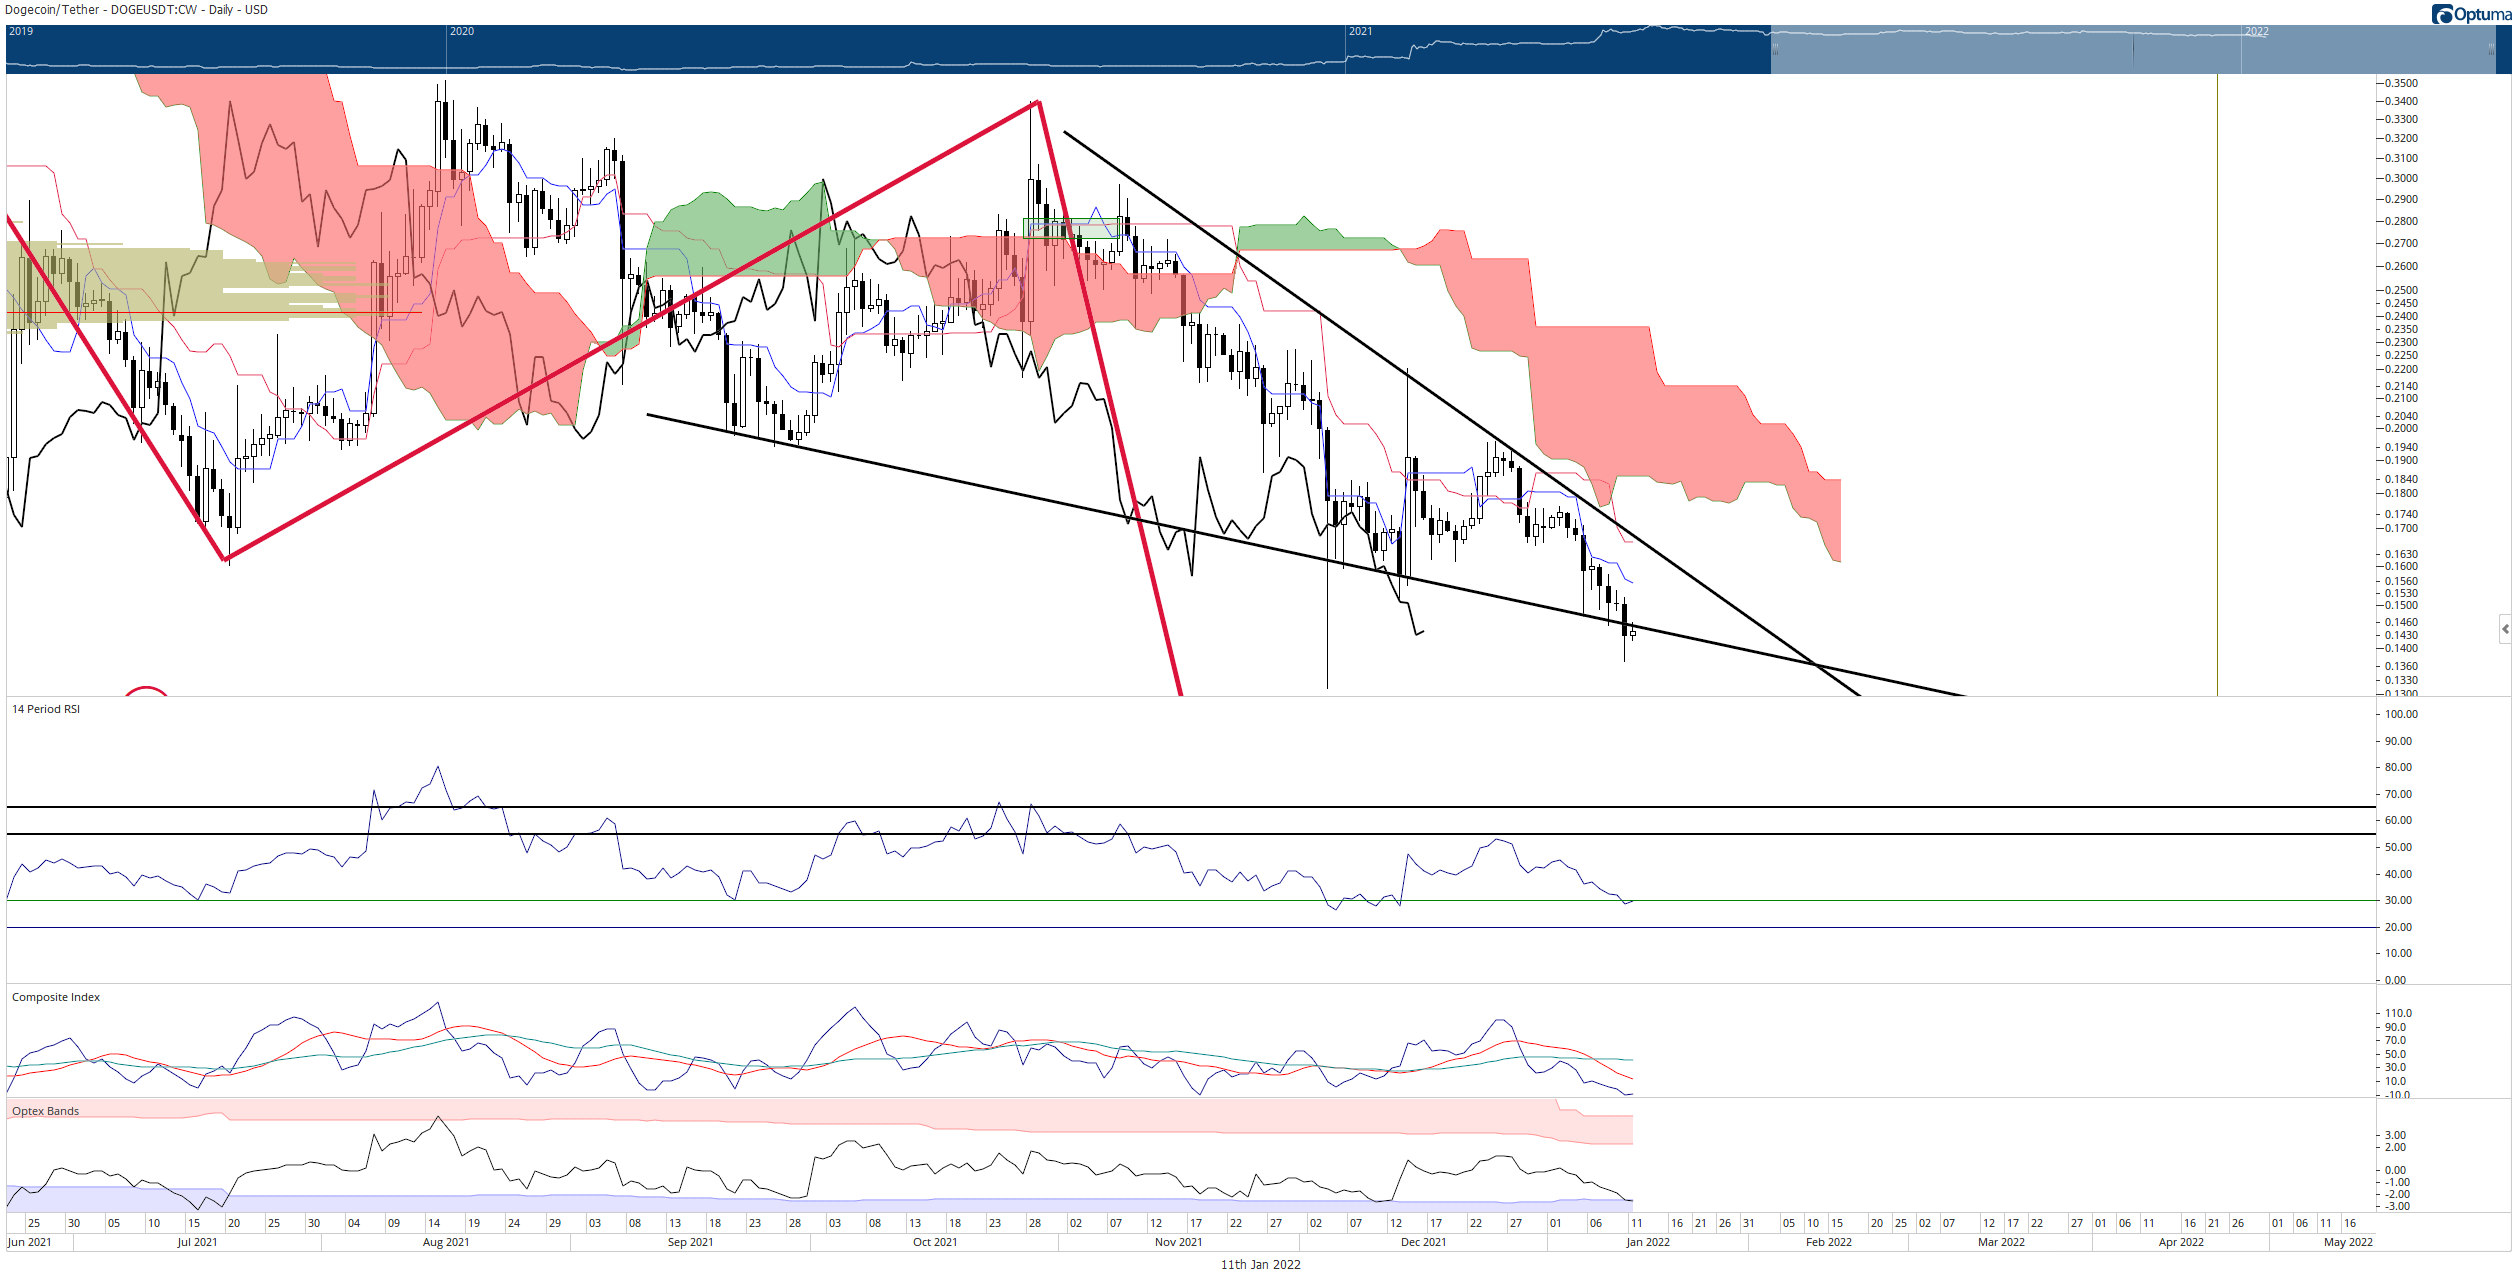Click the right grip of overview range
The width and height of the screenshot is (2518, 1284).
tap(2491, 49)
